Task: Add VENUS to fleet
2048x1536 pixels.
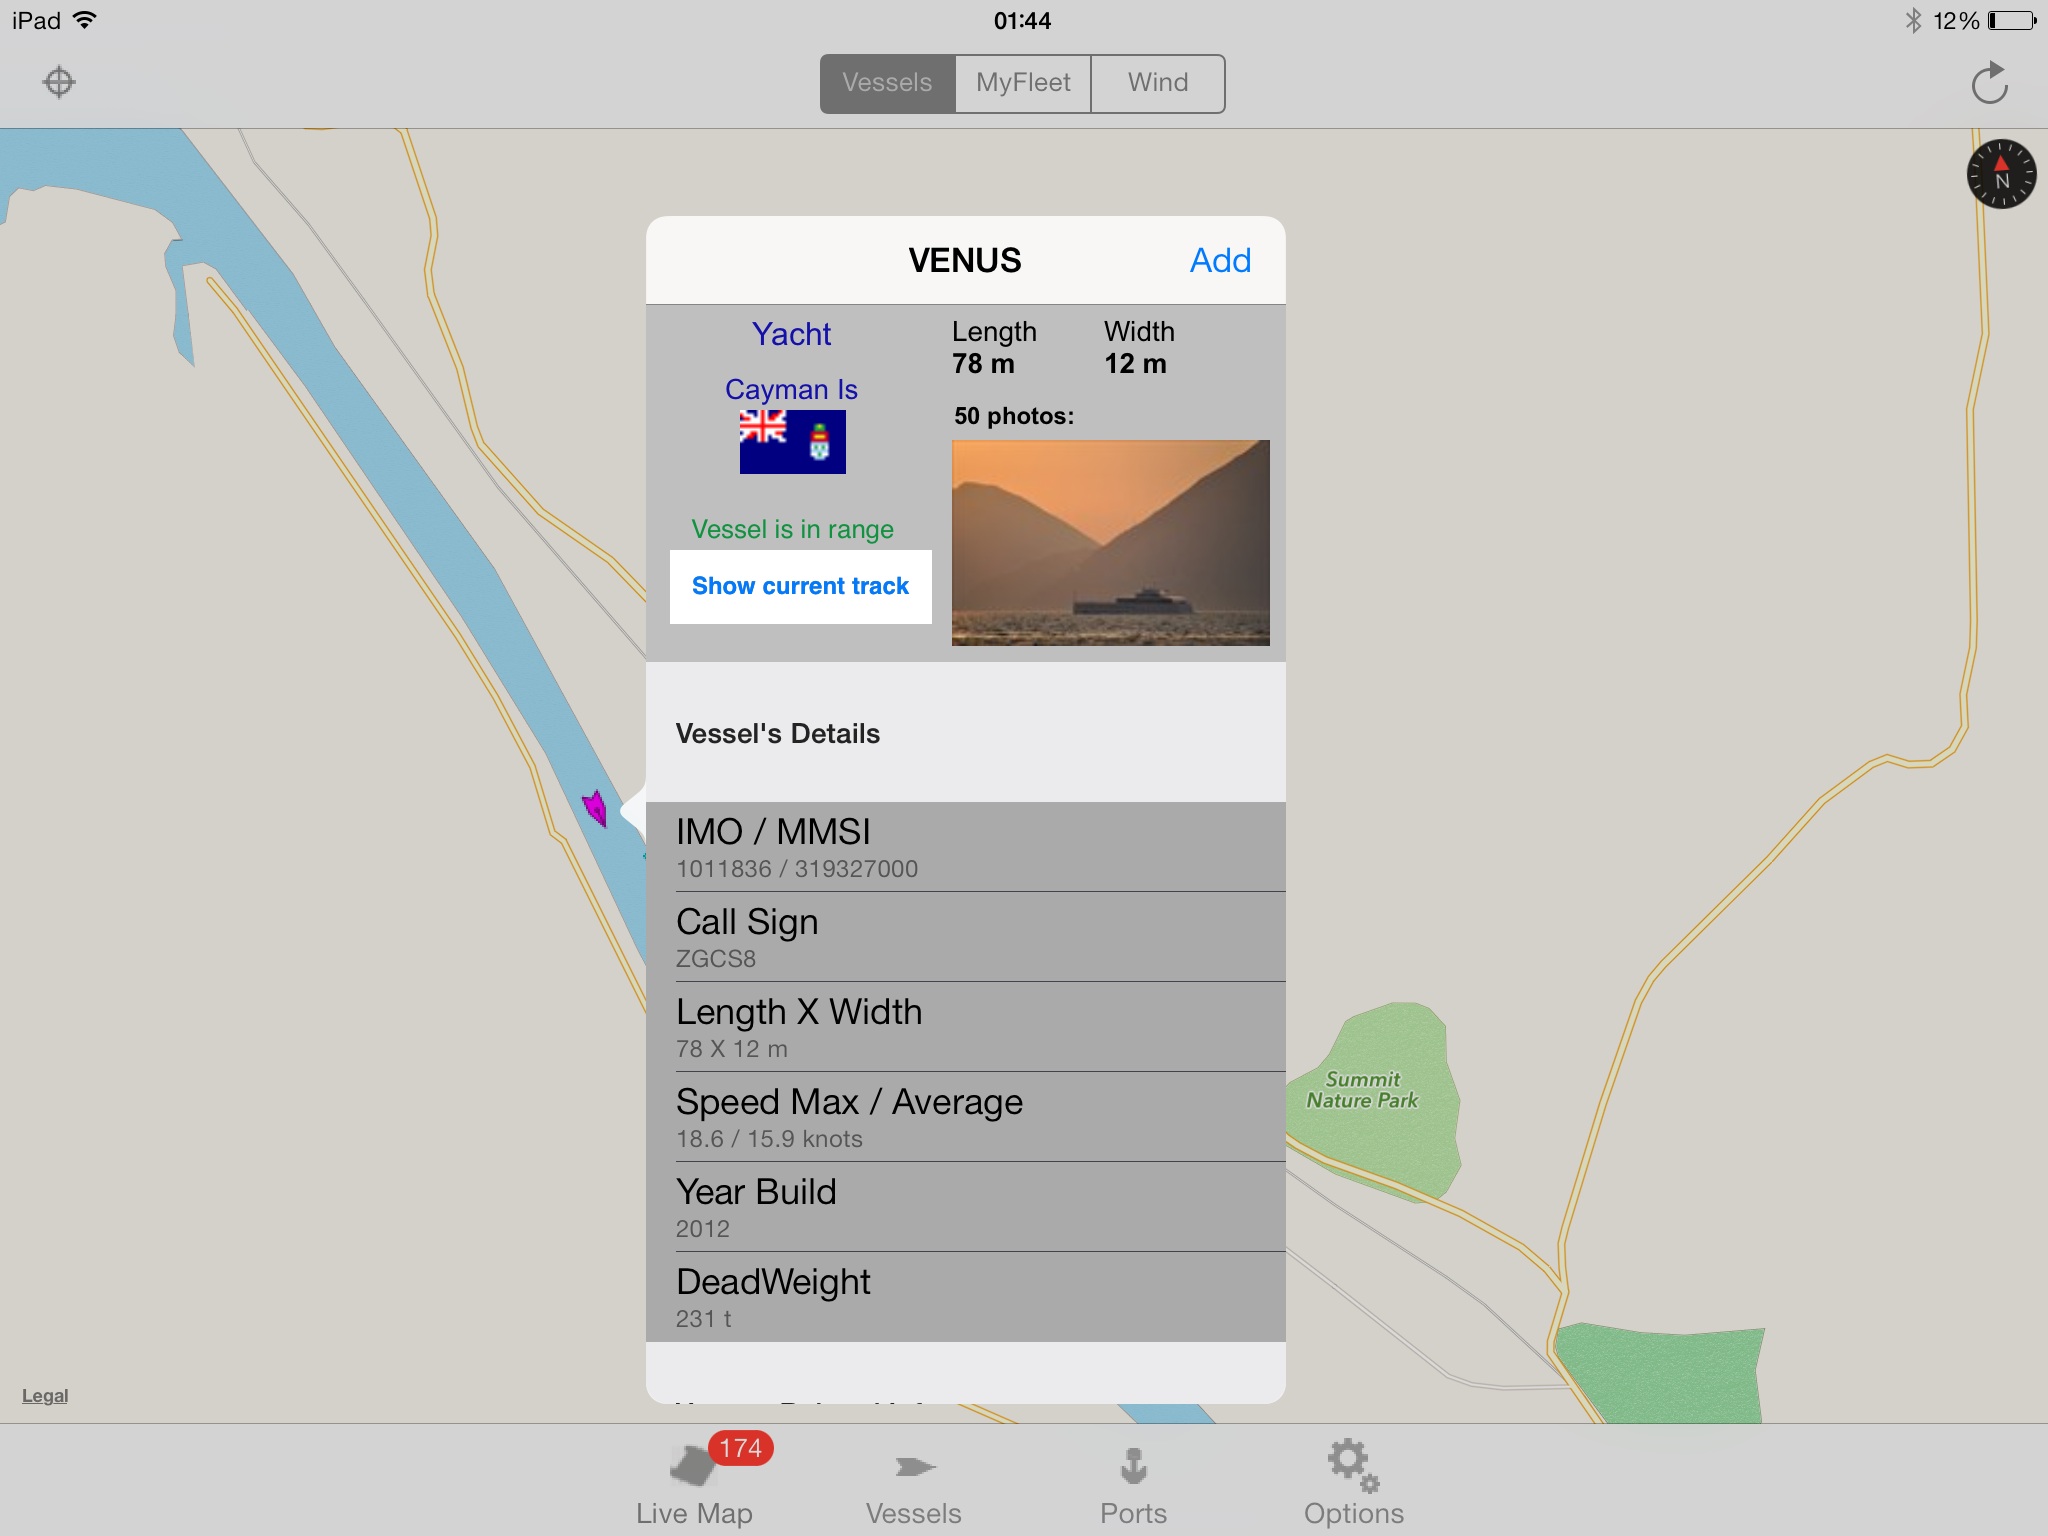Action: [x=1220, y=260]
